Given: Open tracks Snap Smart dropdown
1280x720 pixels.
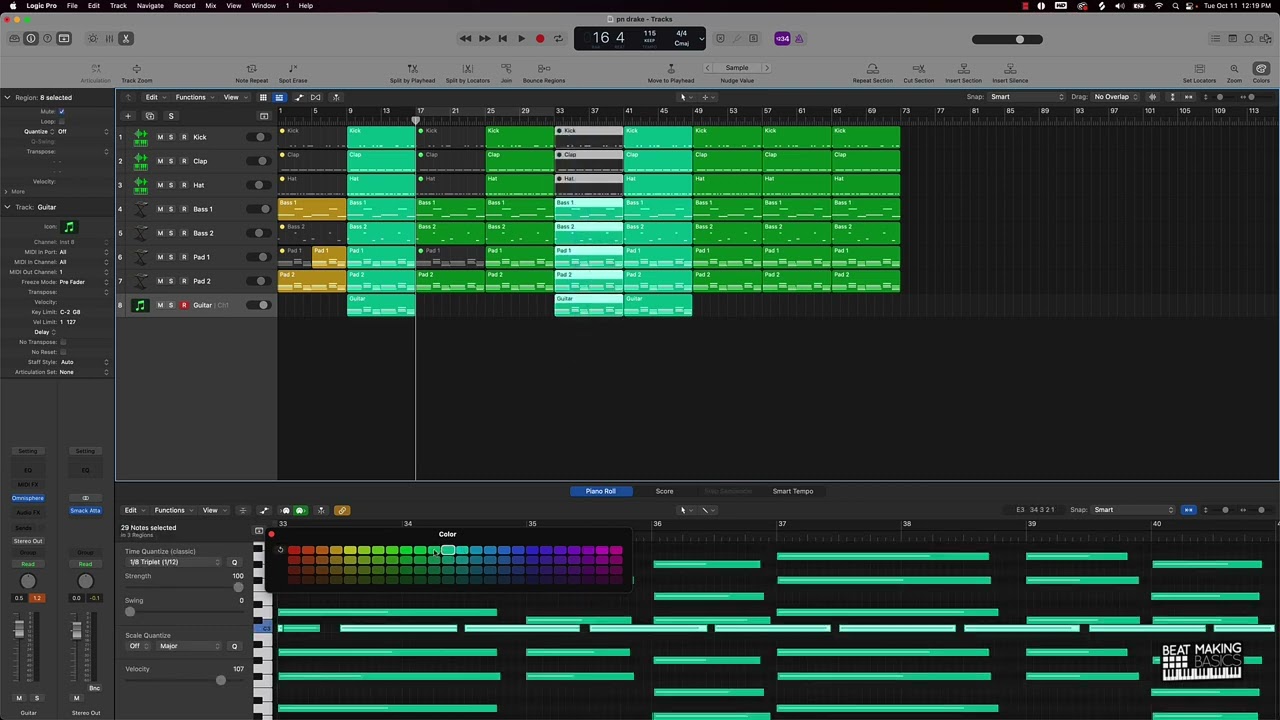Looking at the screenshot, I should tap(1027, 97).
